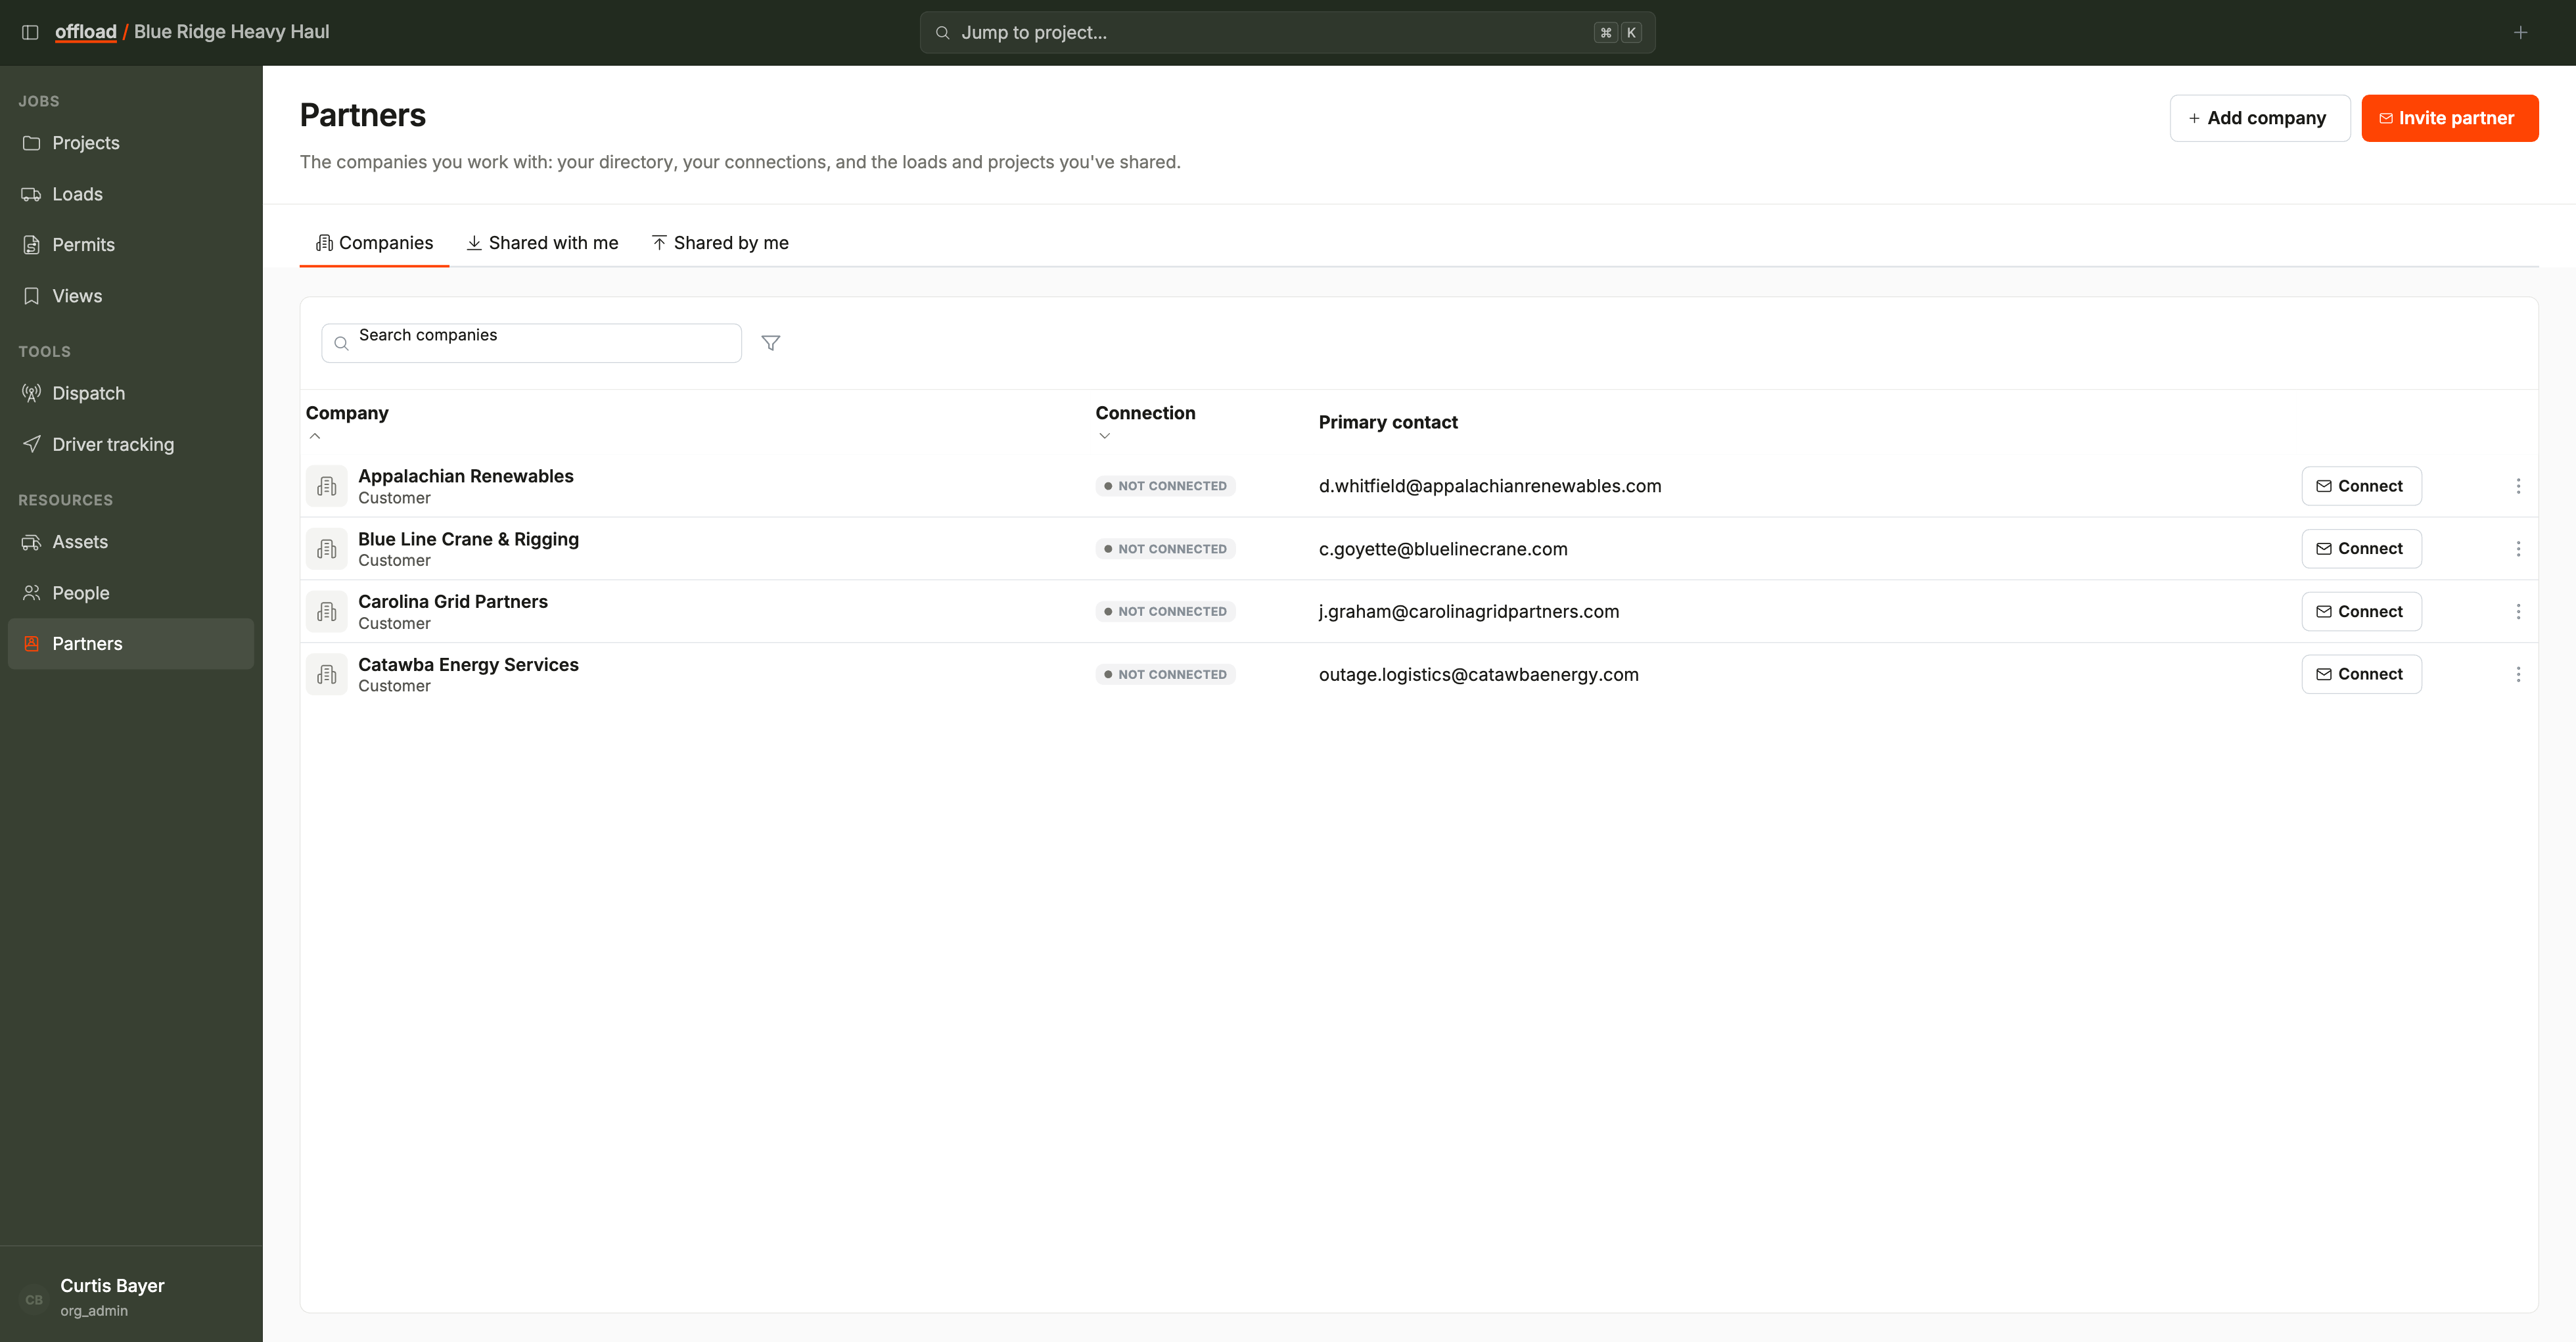Click the plus icon in top bar
The height and width of the screenshot is (1342, 2576).
pos(2520,32)
